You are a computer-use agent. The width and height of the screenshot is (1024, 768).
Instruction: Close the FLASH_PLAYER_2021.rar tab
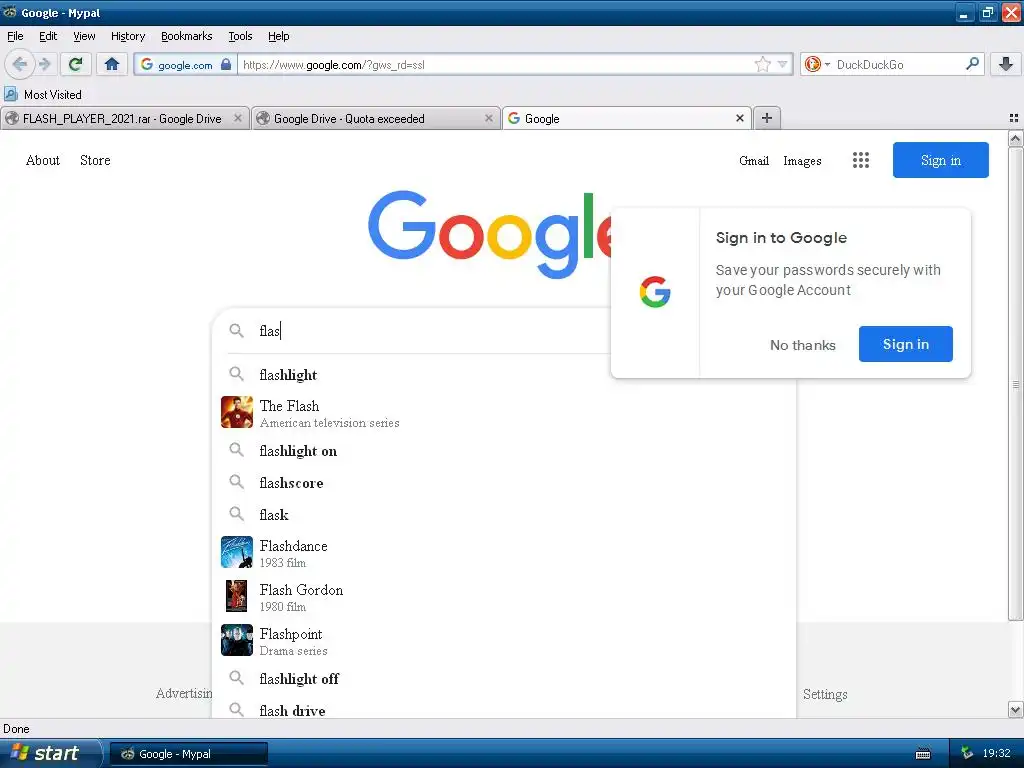tap(238, 118)
